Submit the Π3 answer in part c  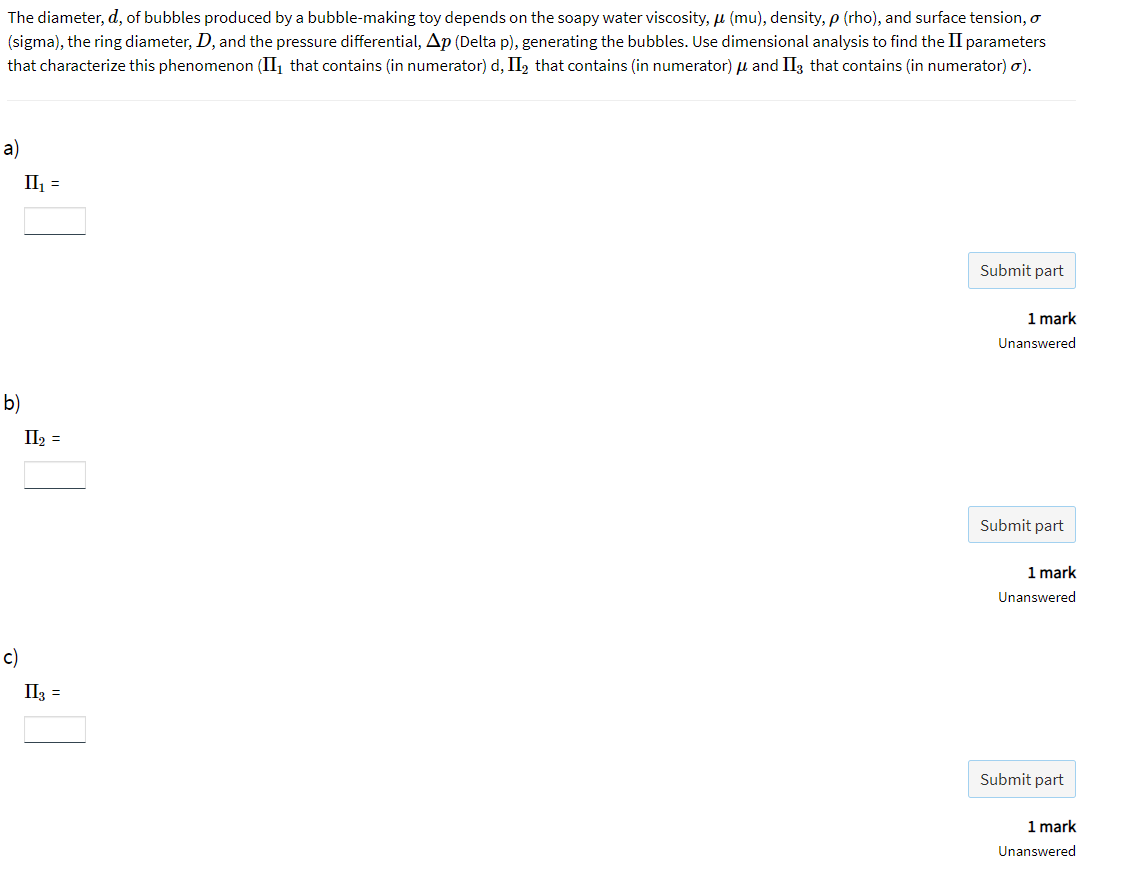(x=1021, y=779)
